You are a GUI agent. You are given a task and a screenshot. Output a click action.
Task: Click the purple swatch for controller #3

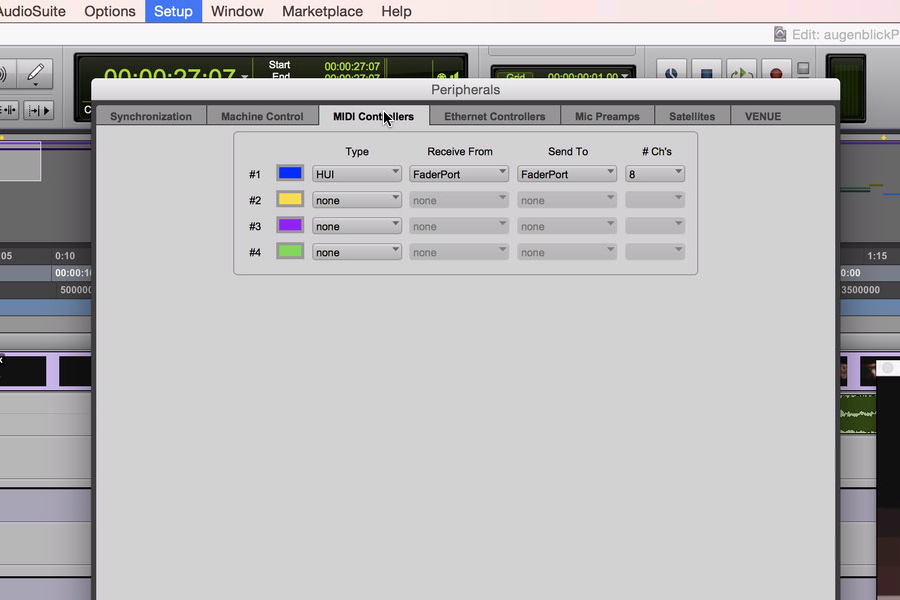(x=290, y=226)
